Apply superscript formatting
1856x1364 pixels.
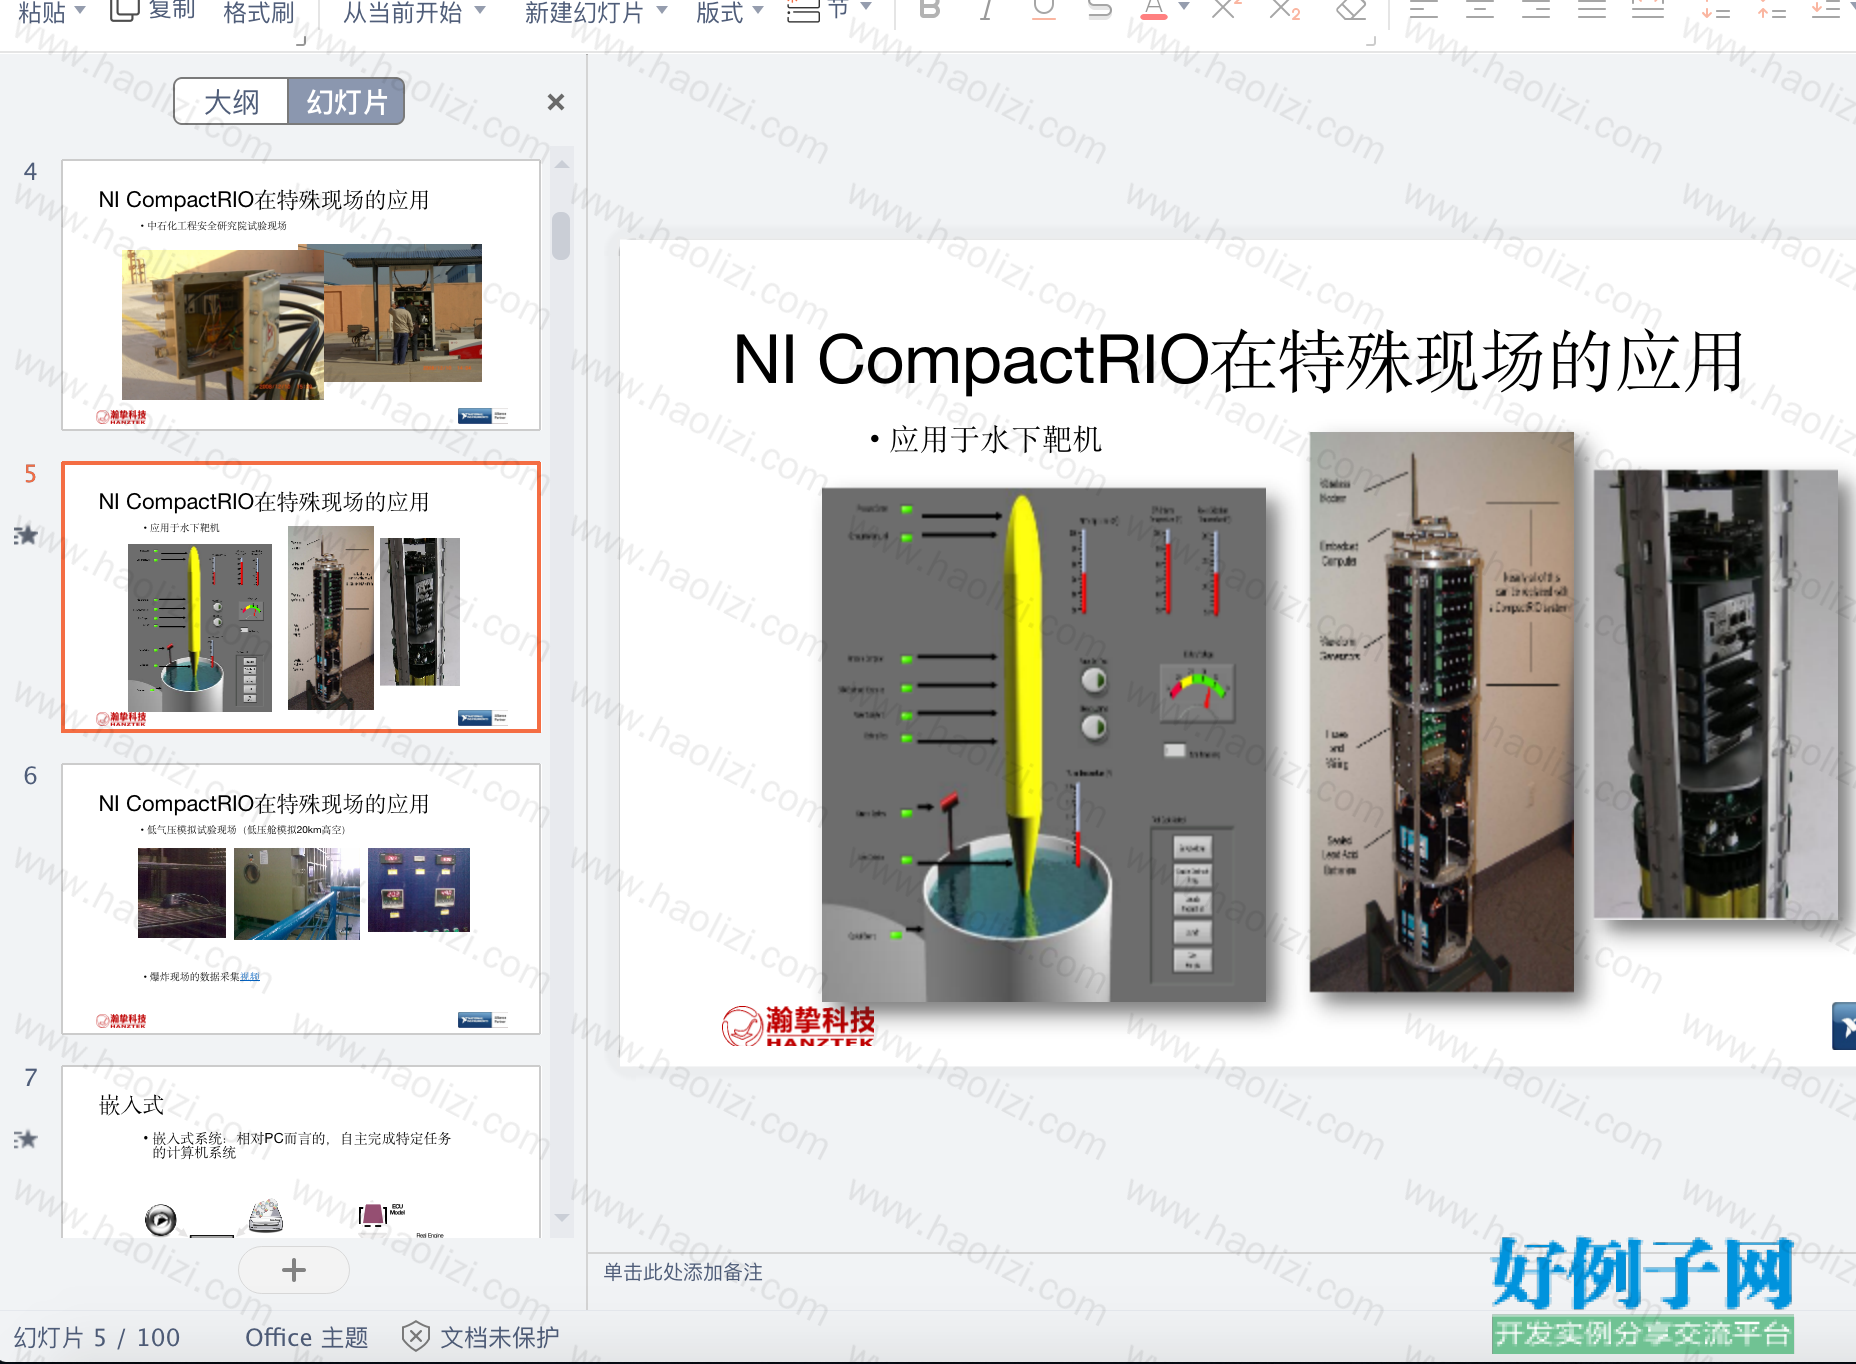click(1226, 10)
